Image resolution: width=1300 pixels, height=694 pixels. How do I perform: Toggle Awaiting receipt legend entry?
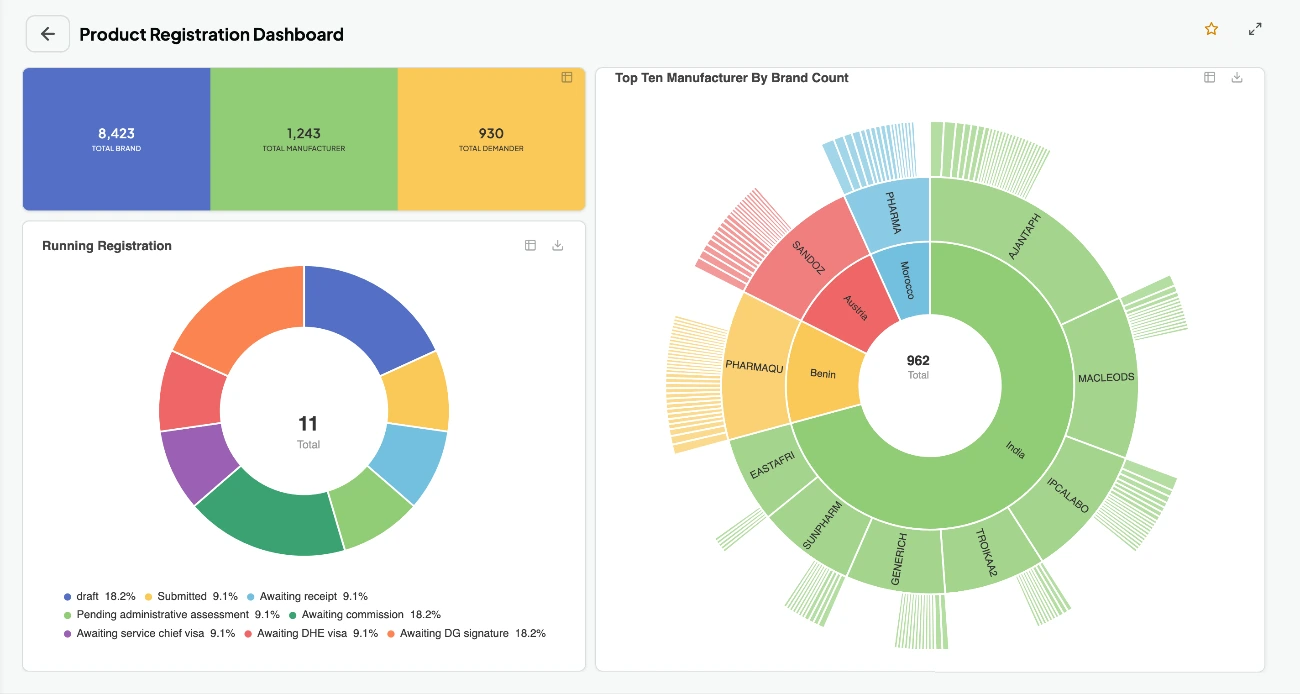point(307,596)
